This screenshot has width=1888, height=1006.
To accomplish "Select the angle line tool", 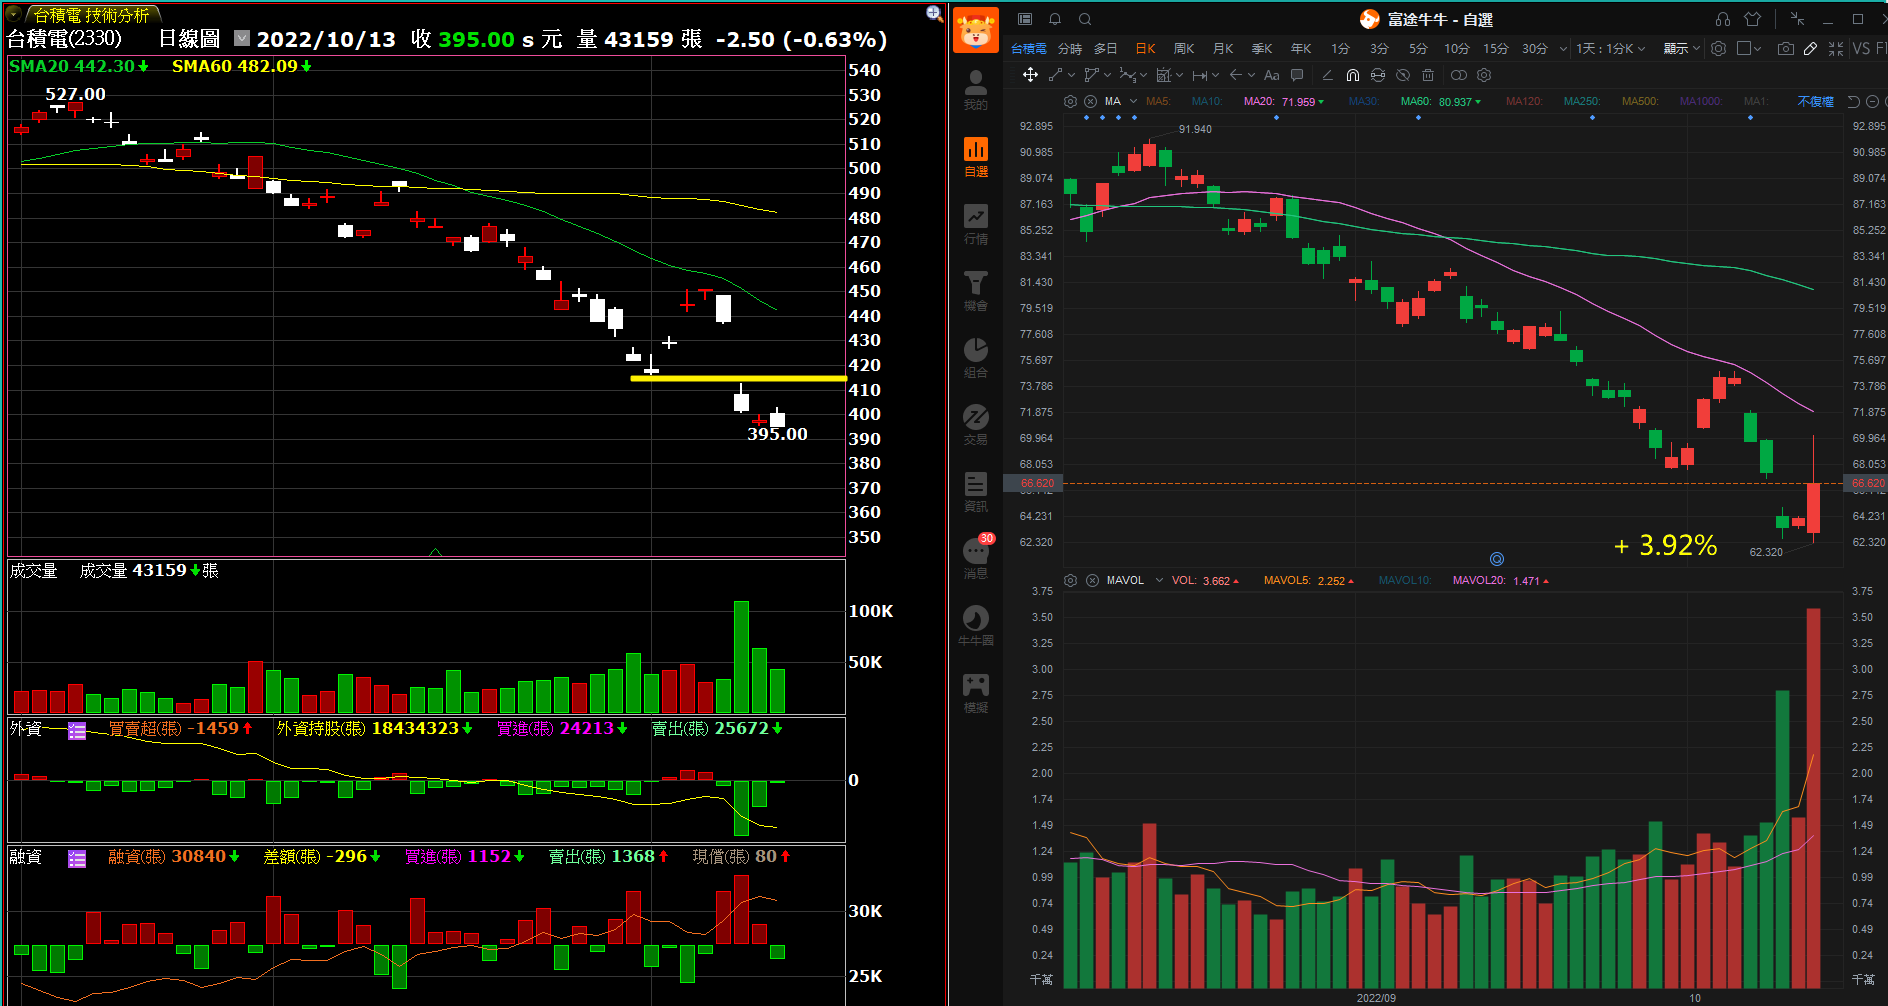I will (1327, 75).
